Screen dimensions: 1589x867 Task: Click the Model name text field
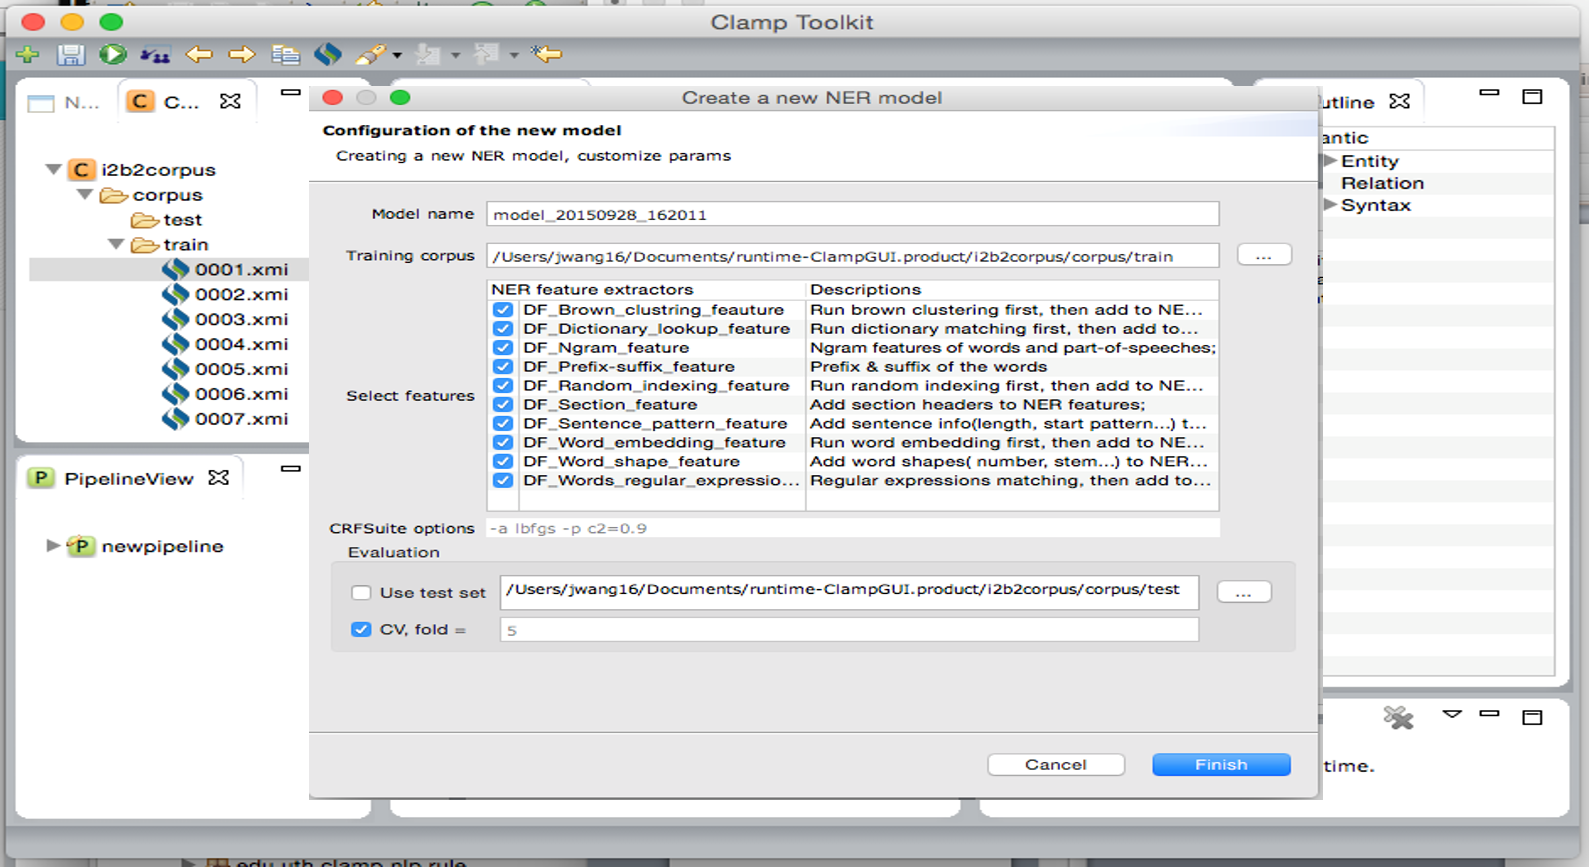point(852,215)
